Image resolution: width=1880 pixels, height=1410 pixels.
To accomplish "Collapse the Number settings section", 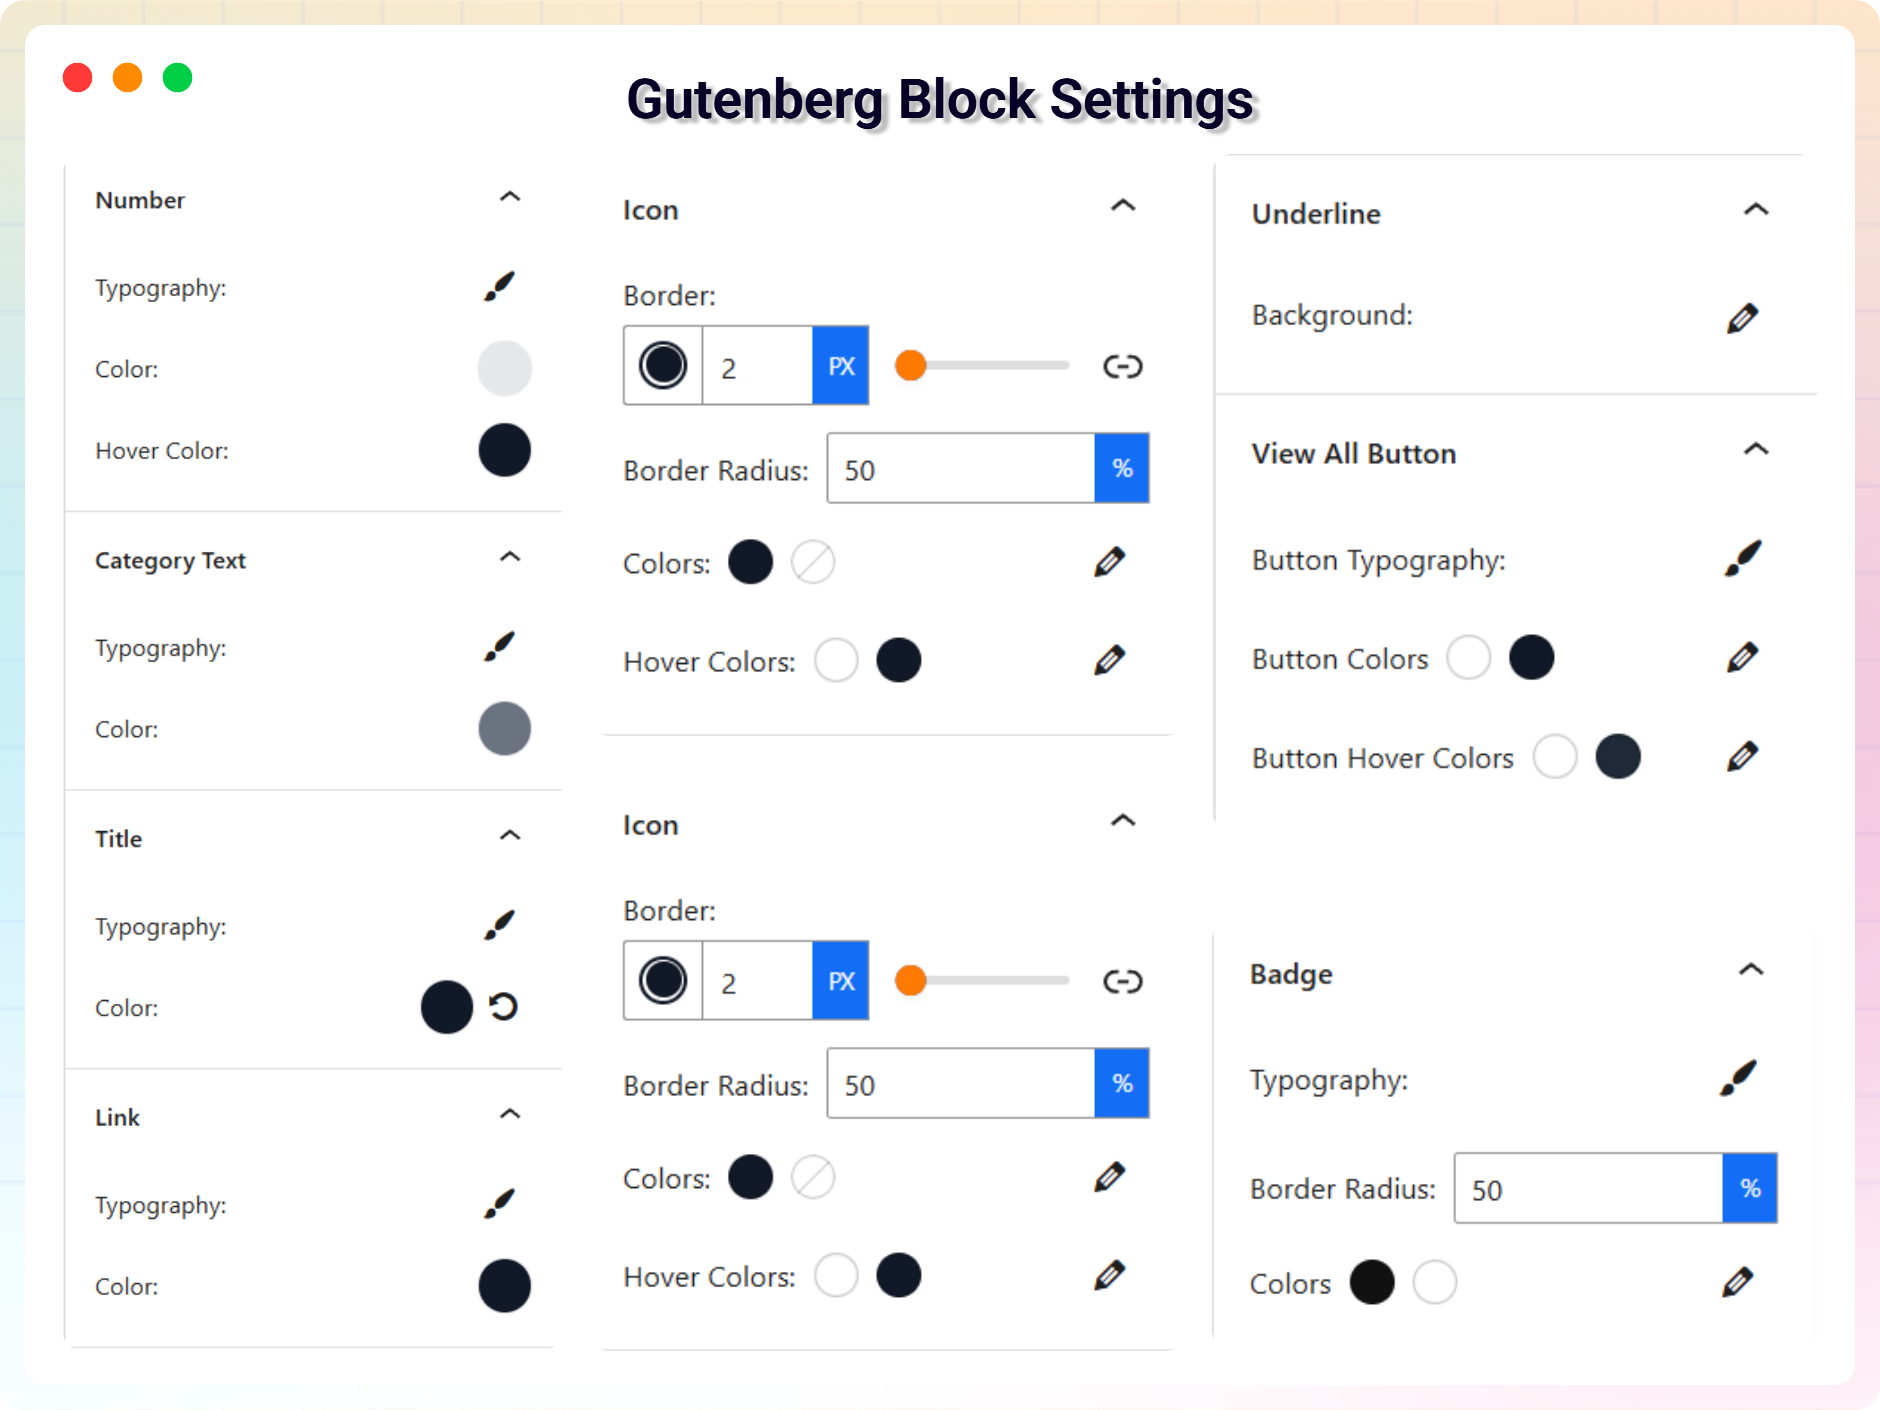I will click(x=510, y=197).
